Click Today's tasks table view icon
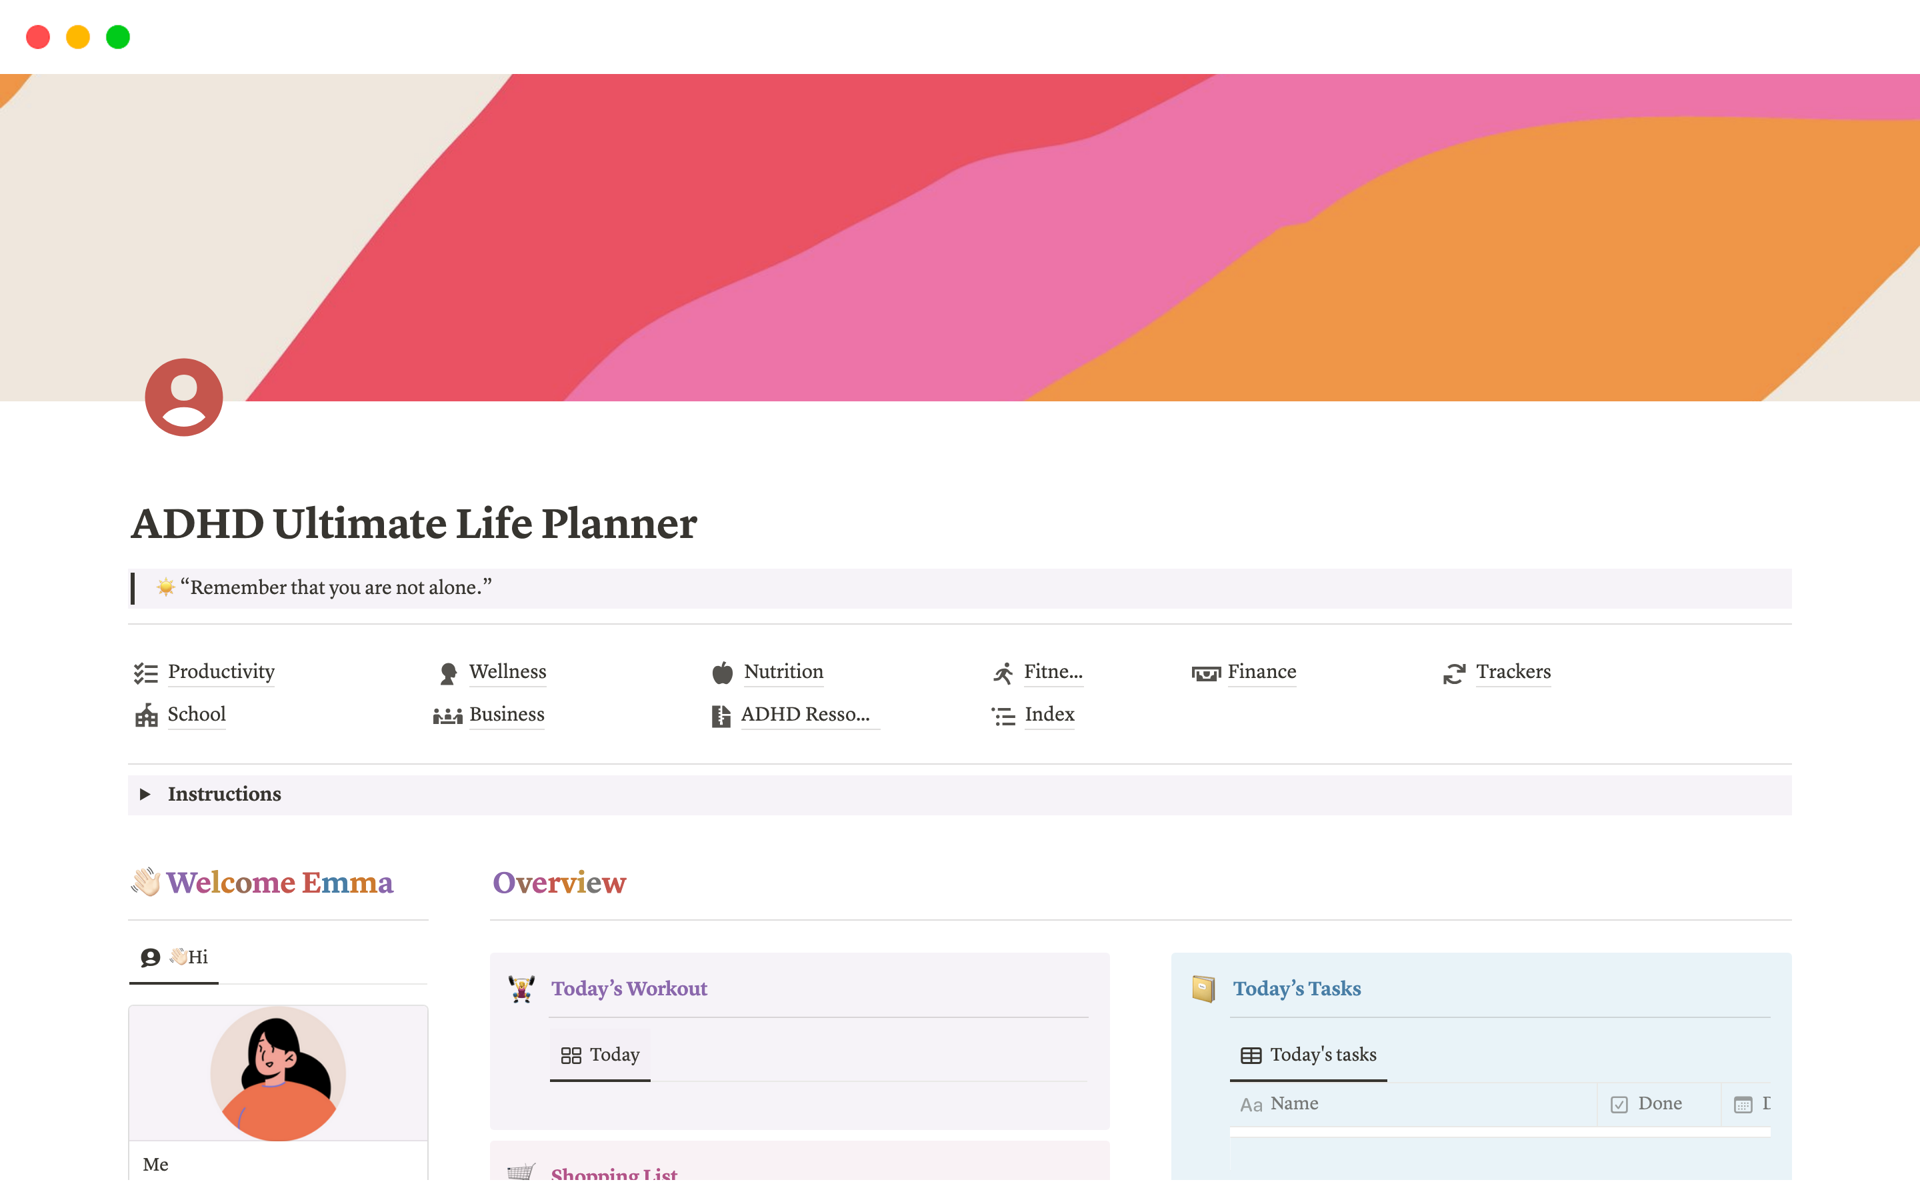Viewport: 1920px width, 1200px height. point(1250,1053)
